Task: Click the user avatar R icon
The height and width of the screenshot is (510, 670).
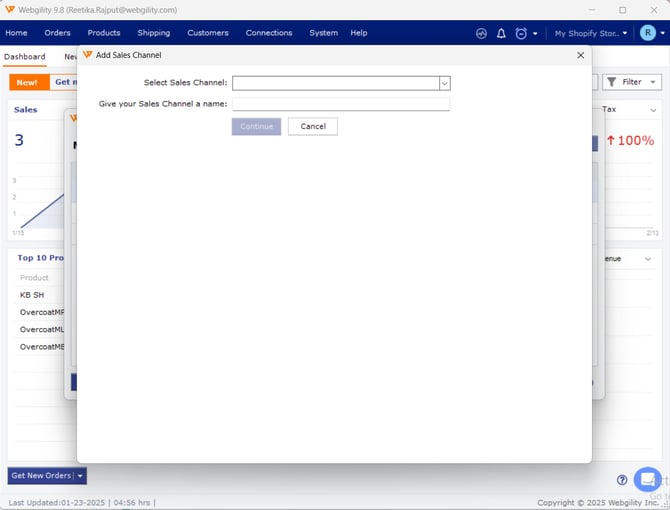Action: [x=647, y=33]
